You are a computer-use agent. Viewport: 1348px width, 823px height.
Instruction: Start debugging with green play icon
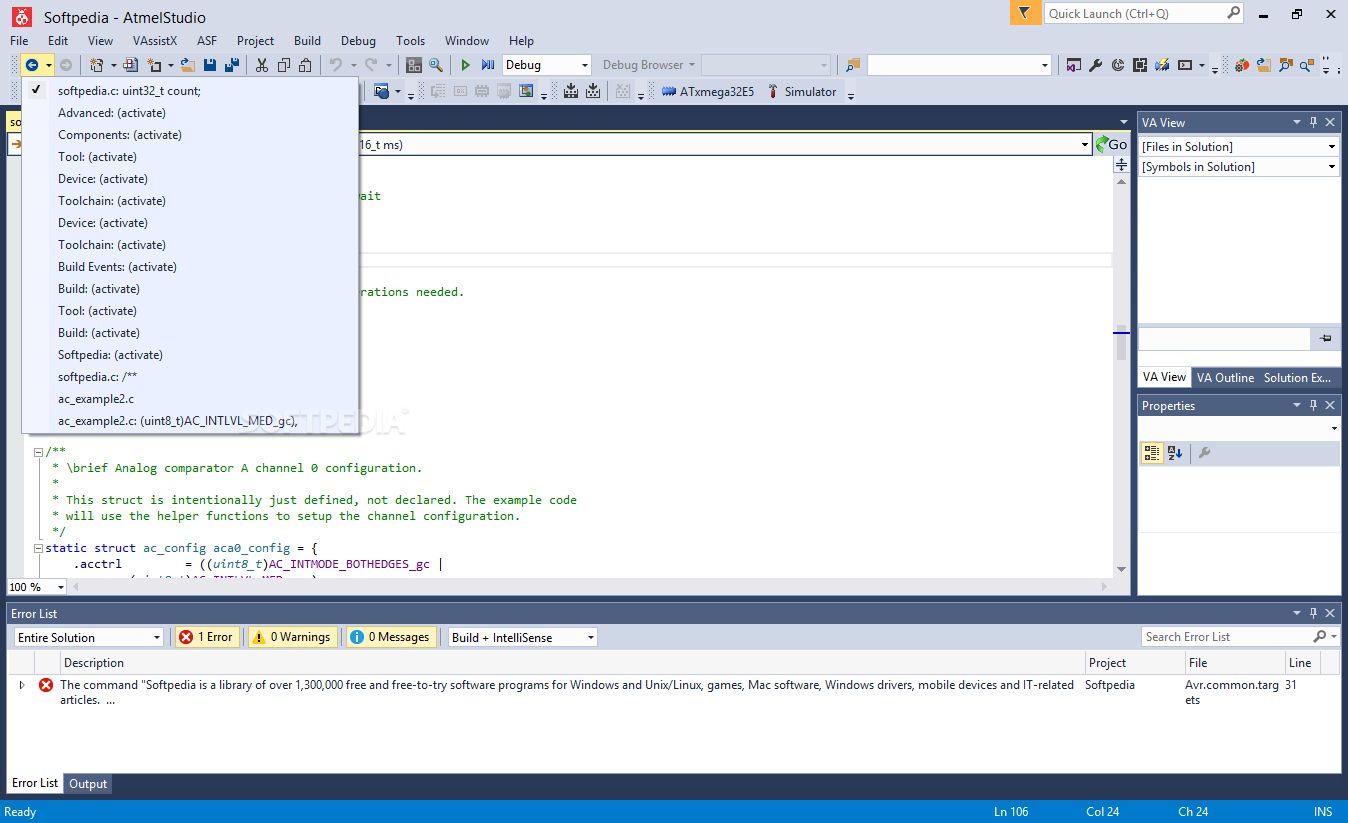[465, 65]
